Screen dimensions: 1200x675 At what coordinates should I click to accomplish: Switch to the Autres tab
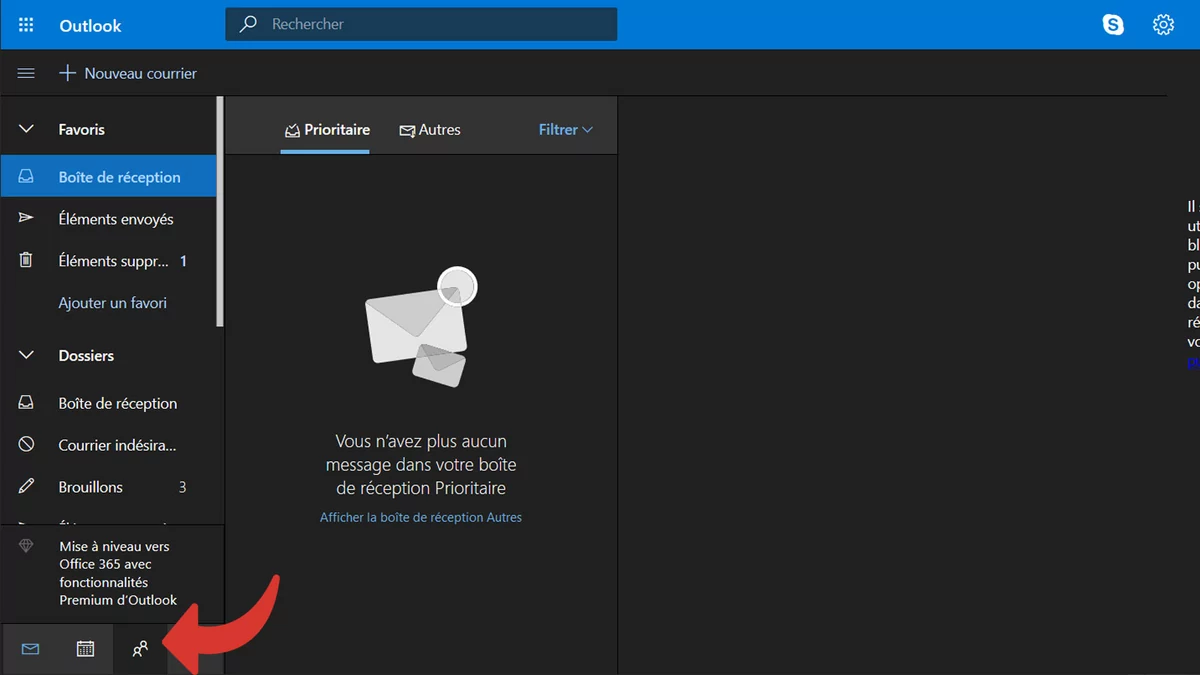tap(430, 130)
